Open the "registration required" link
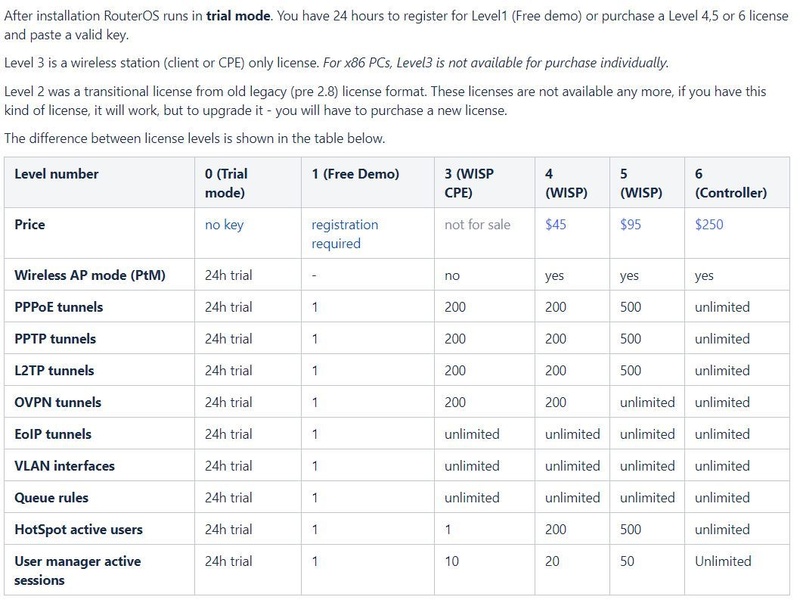800x603 pixels. click(344, 234)
